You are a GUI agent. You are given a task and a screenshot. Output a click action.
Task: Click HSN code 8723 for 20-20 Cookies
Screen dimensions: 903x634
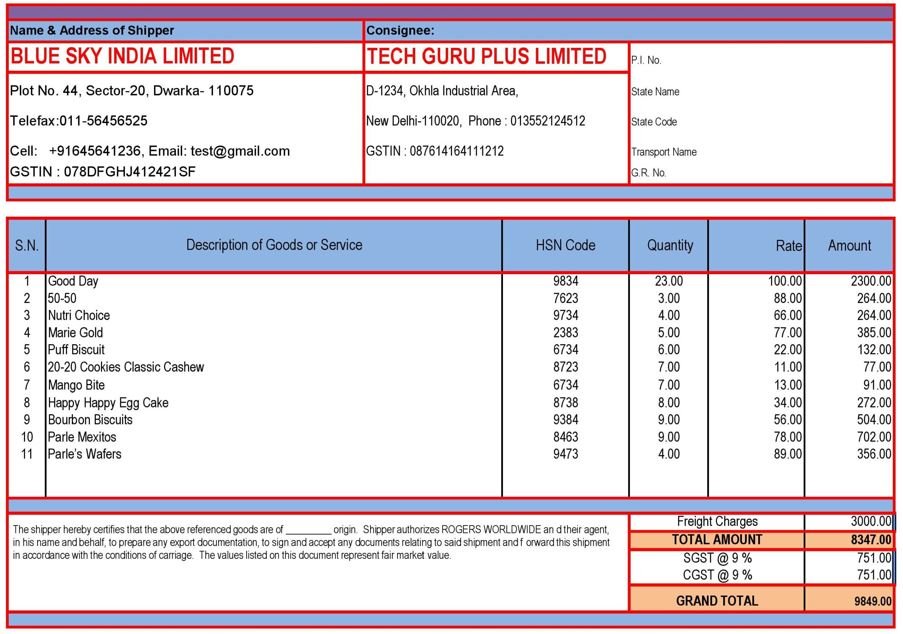point(566,367)
